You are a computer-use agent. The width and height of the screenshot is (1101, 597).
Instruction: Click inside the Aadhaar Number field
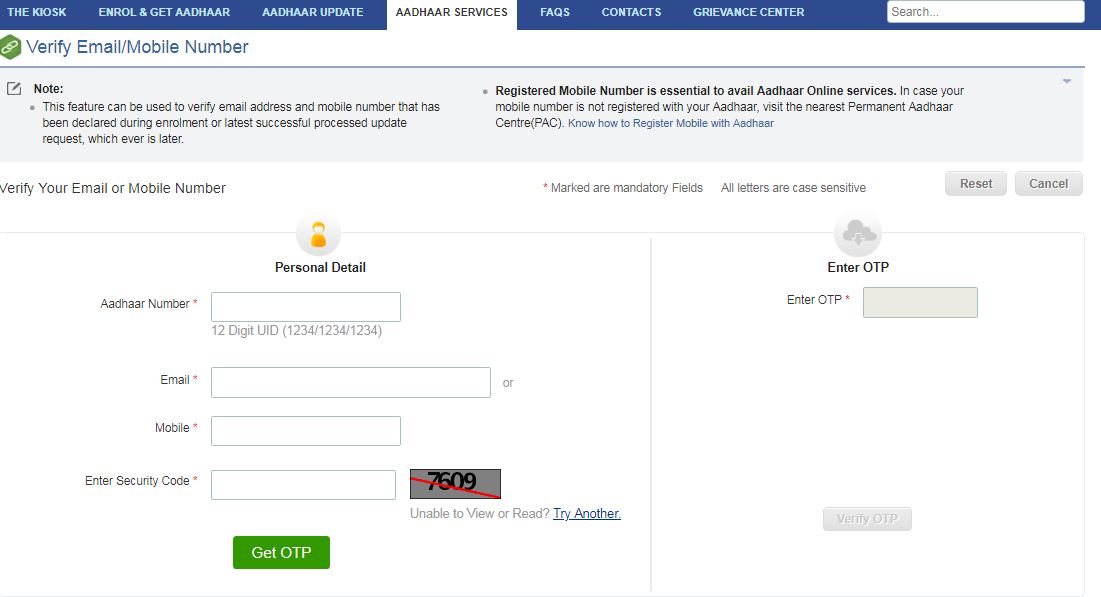(x=305, y=306)
